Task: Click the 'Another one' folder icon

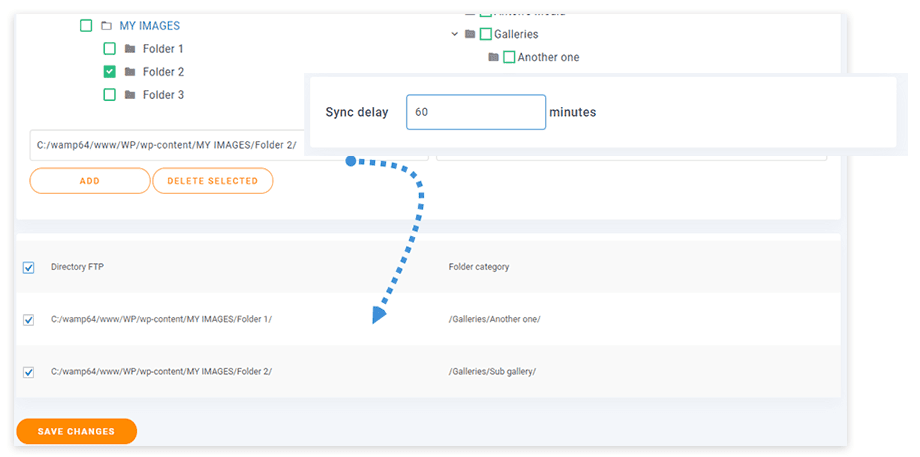Action: coord(493,57)
